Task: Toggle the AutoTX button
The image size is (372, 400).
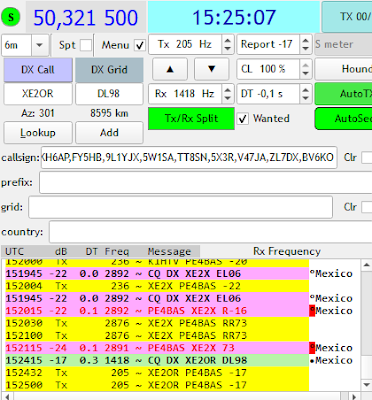Action: coord(343,94)
